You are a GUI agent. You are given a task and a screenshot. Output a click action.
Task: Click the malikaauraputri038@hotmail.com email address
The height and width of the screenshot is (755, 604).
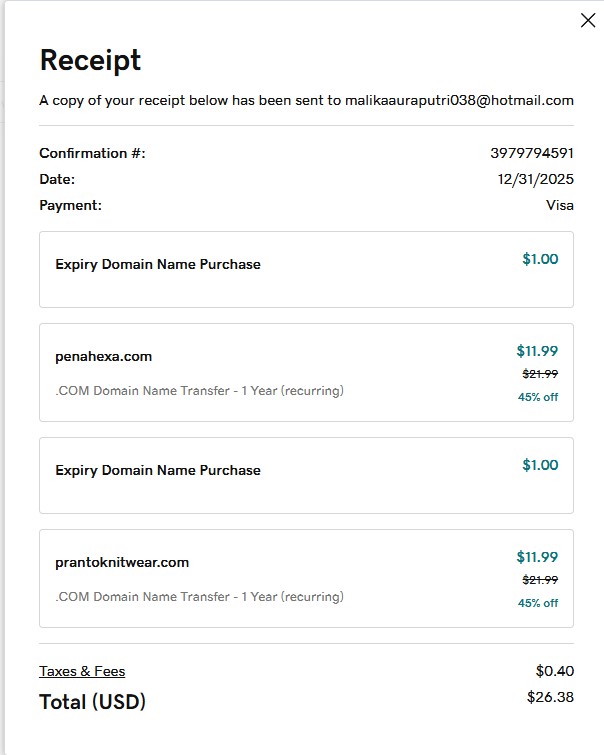pos(459,100)
